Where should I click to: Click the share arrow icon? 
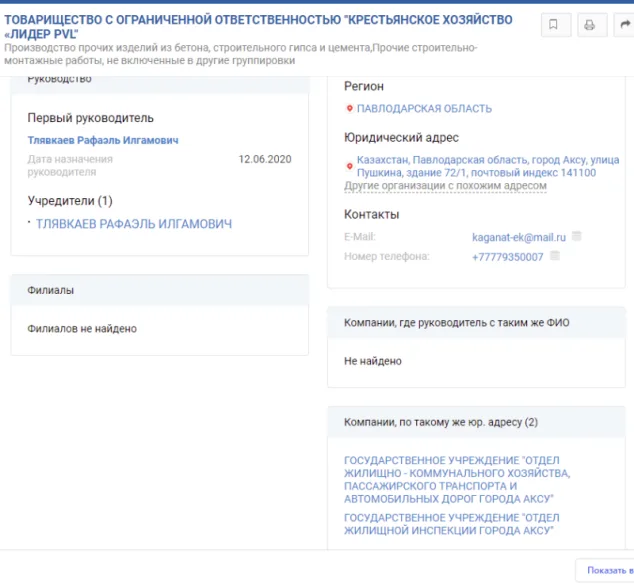[624, 26]
